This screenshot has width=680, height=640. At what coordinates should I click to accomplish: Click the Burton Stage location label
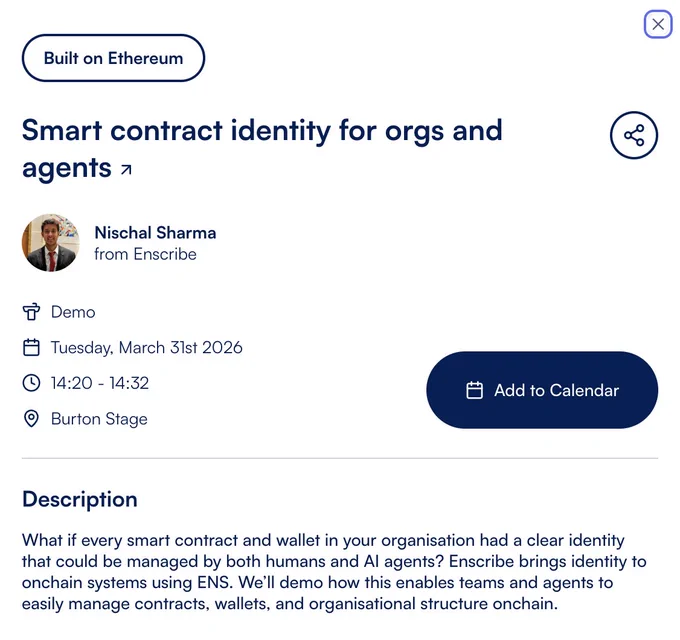pos(99,419)
